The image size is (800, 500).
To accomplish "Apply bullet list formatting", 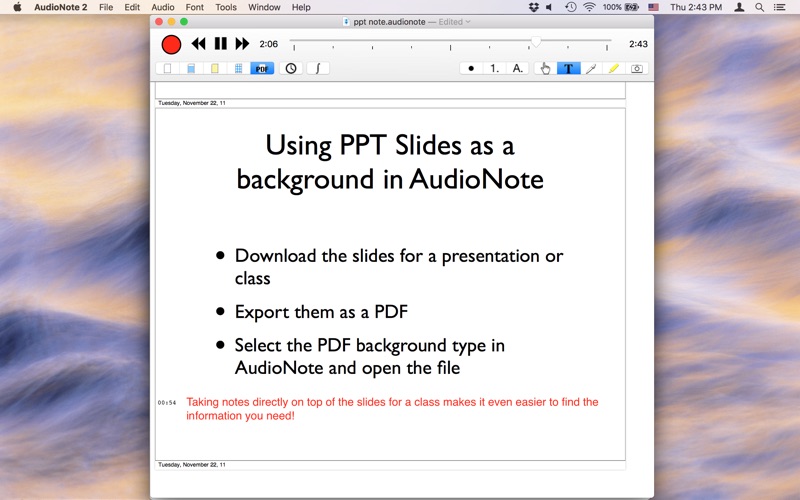I will coord(471,68).
